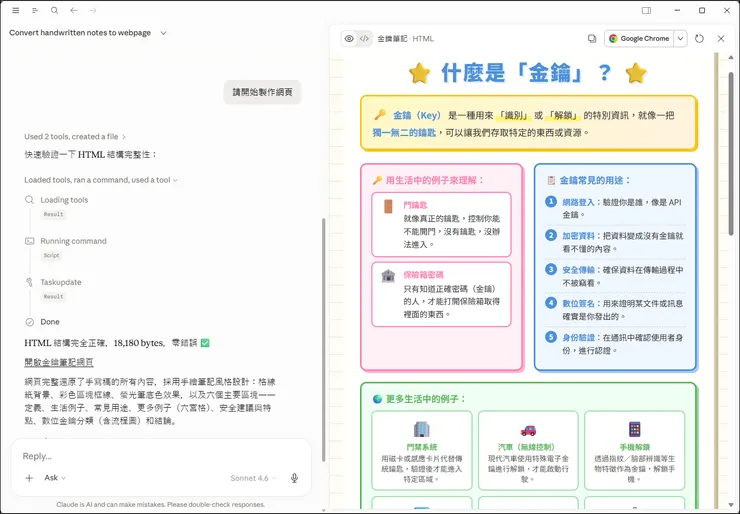Image resolution: width=740 pixels, height=514 pixels.
Task: Expand 'Used 2 tools, created a file'
Action: click(x=75, y=136)
